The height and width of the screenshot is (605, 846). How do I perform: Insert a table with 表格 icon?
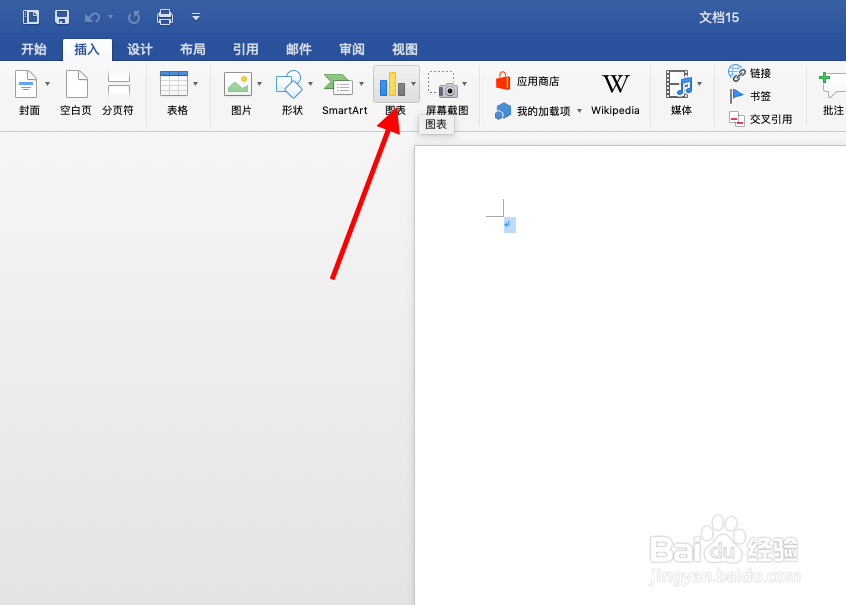click(174, 84)
